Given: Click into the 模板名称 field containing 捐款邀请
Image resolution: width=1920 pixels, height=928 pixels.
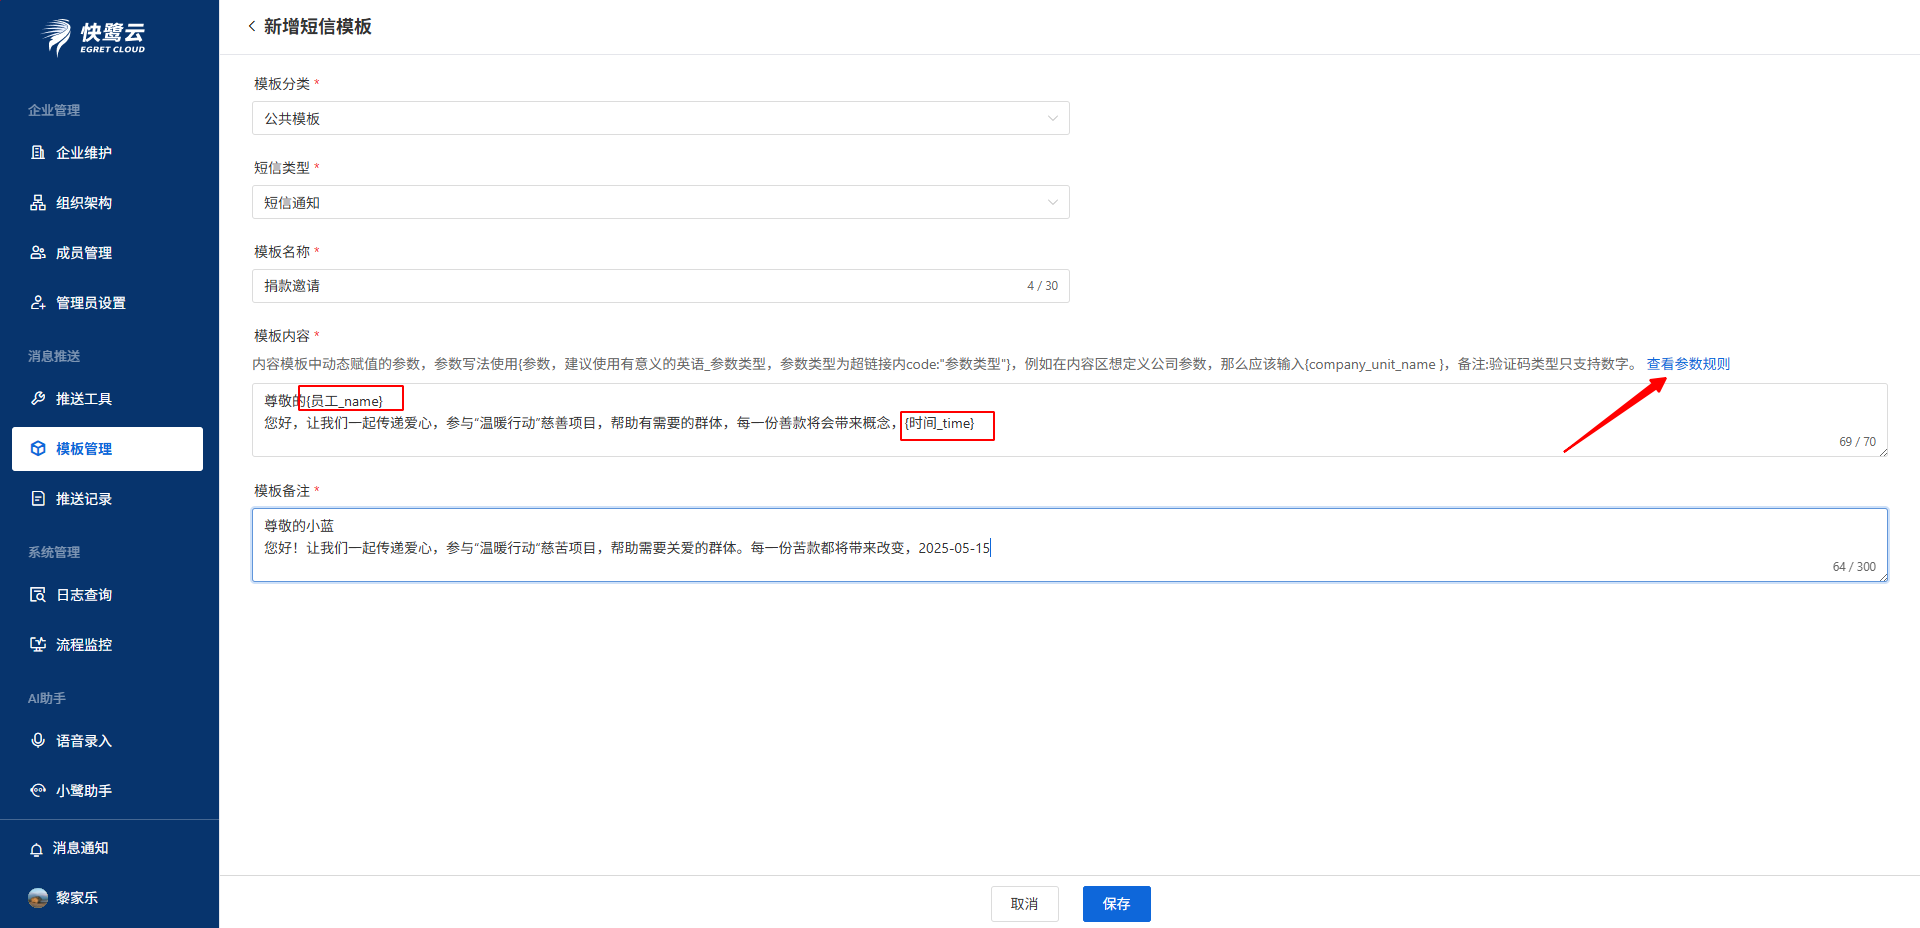Looking at the screenshot, I should pyautogui.click(x=640, y=286).
